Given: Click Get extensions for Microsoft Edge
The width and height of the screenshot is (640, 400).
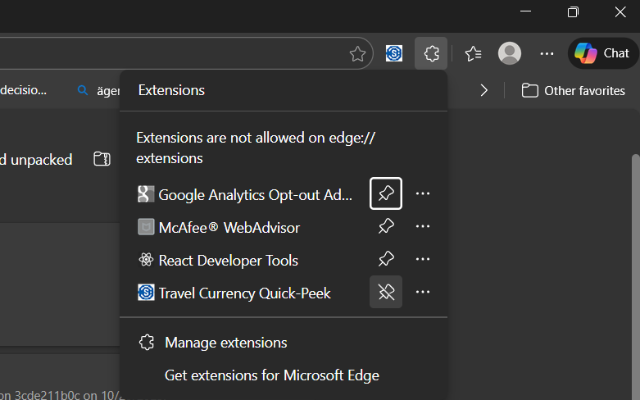Looking at the screenshot, I should pos(271,376).
